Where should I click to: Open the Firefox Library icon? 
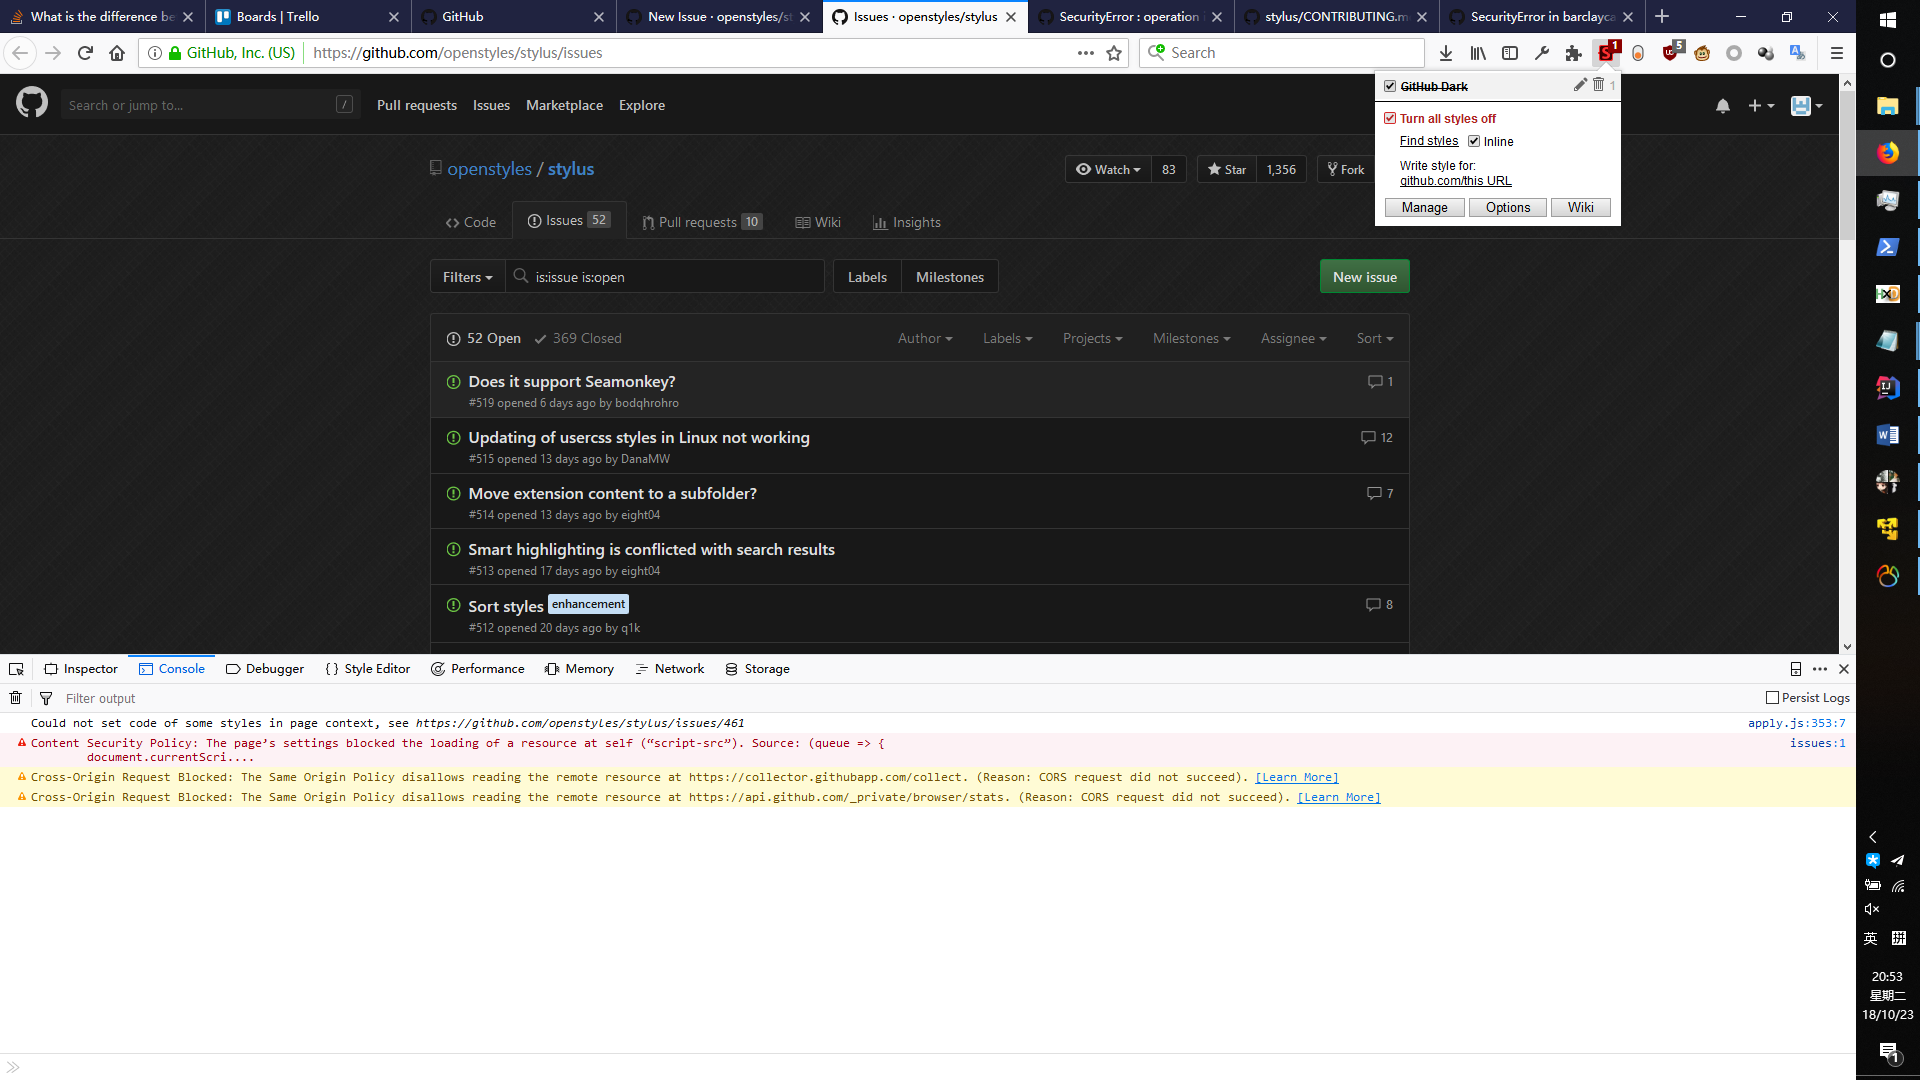(1477, 53)
